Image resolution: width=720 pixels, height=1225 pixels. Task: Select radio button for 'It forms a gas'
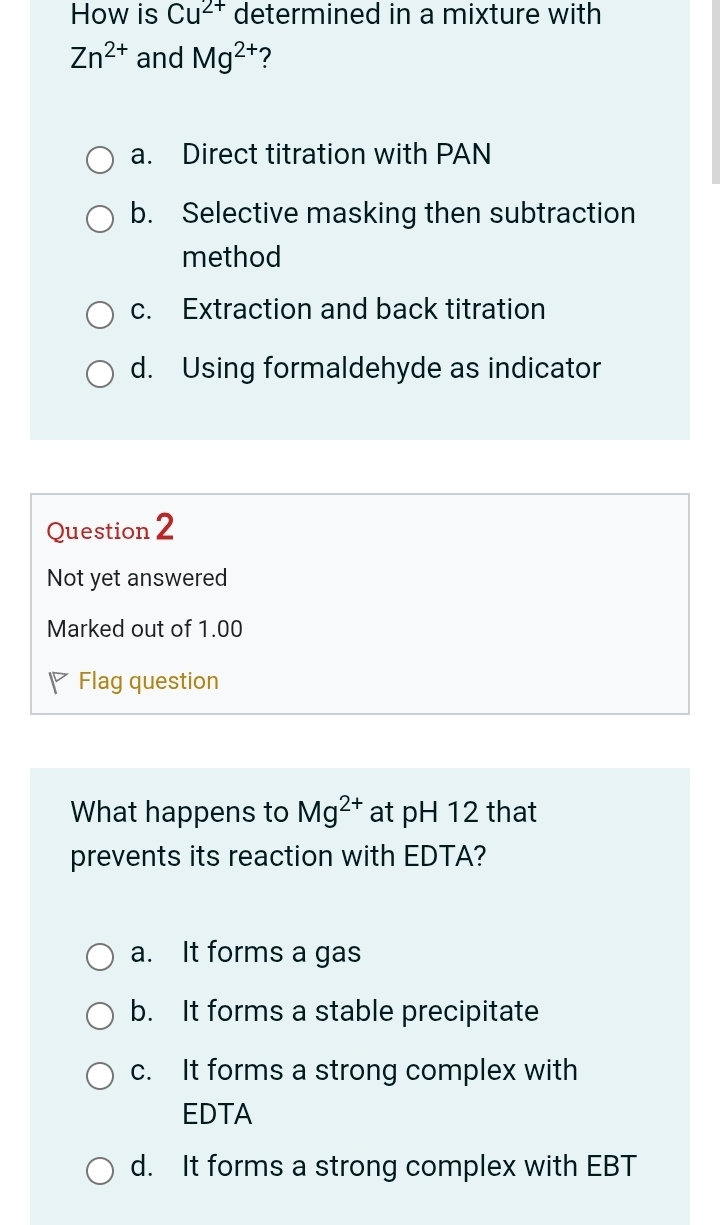[x=99, y=956]
